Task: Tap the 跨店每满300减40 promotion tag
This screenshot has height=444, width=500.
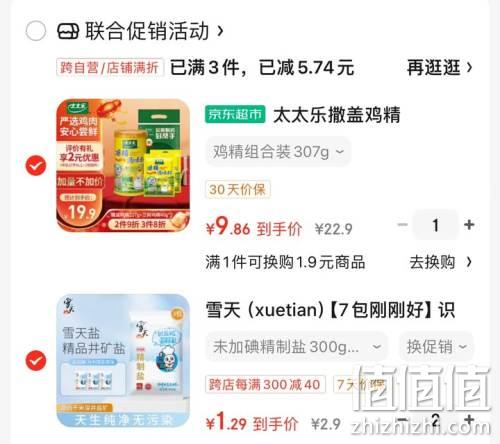Action: [x=265, y=384]
